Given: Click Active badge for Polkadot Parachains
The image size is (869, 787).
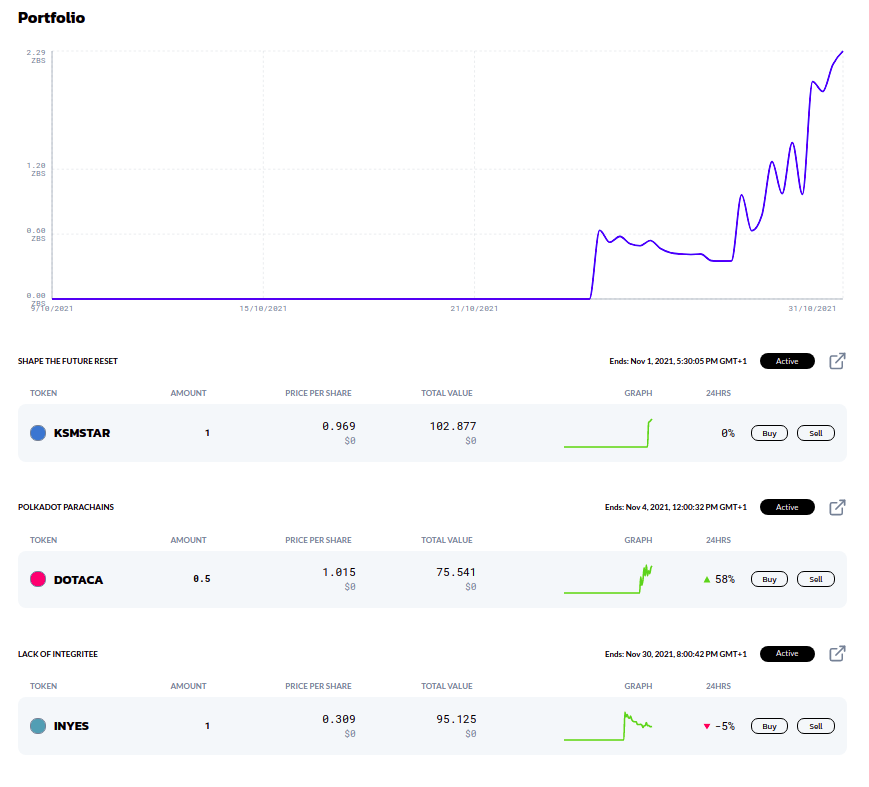Looking at the screenshot, I should [x=787, y=507].
